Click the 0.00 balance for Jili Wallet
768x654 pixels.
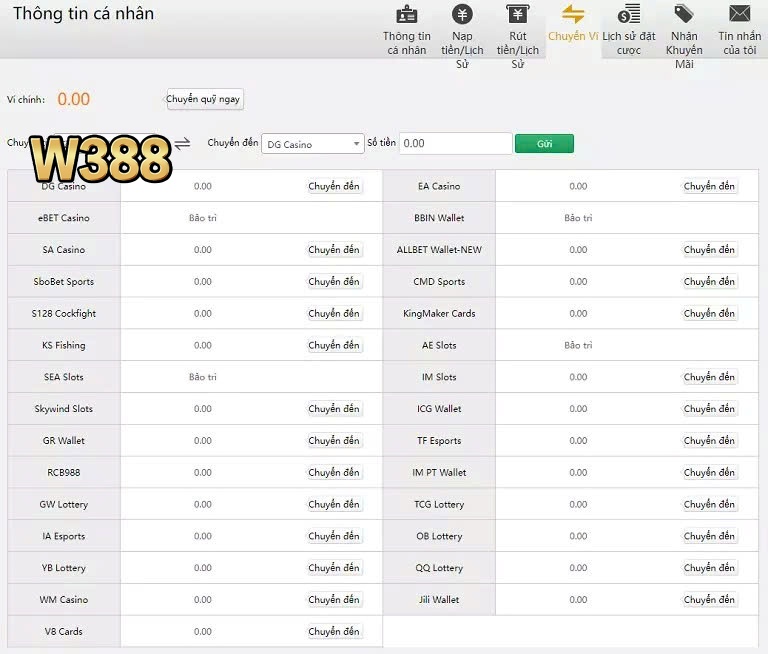578,600
